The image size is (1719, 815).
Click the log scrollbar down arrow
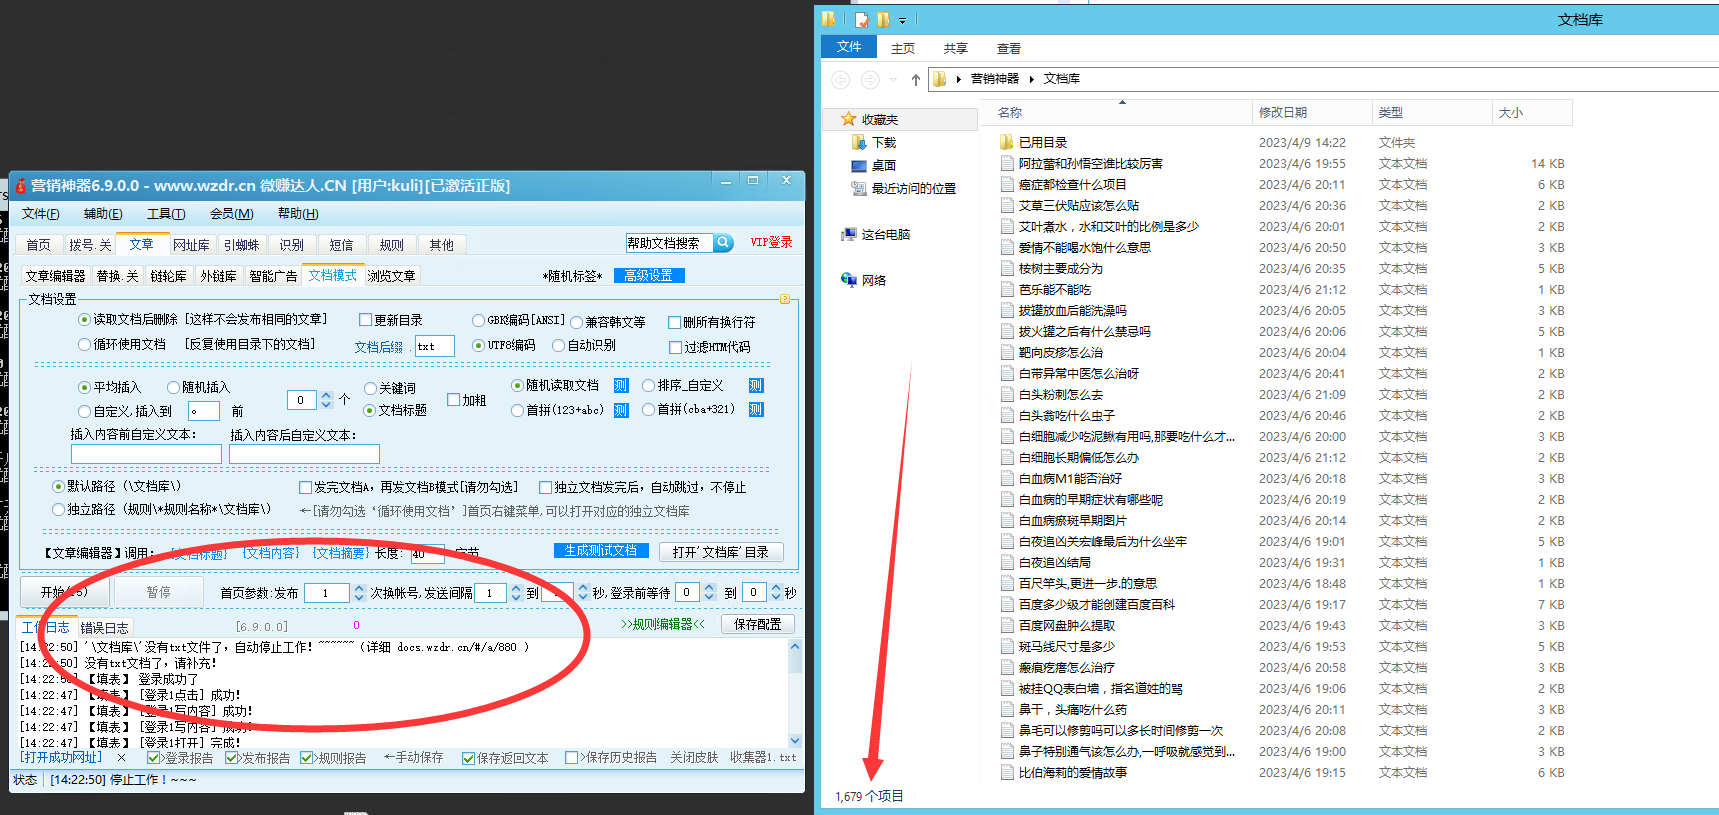tap(795, 741)
